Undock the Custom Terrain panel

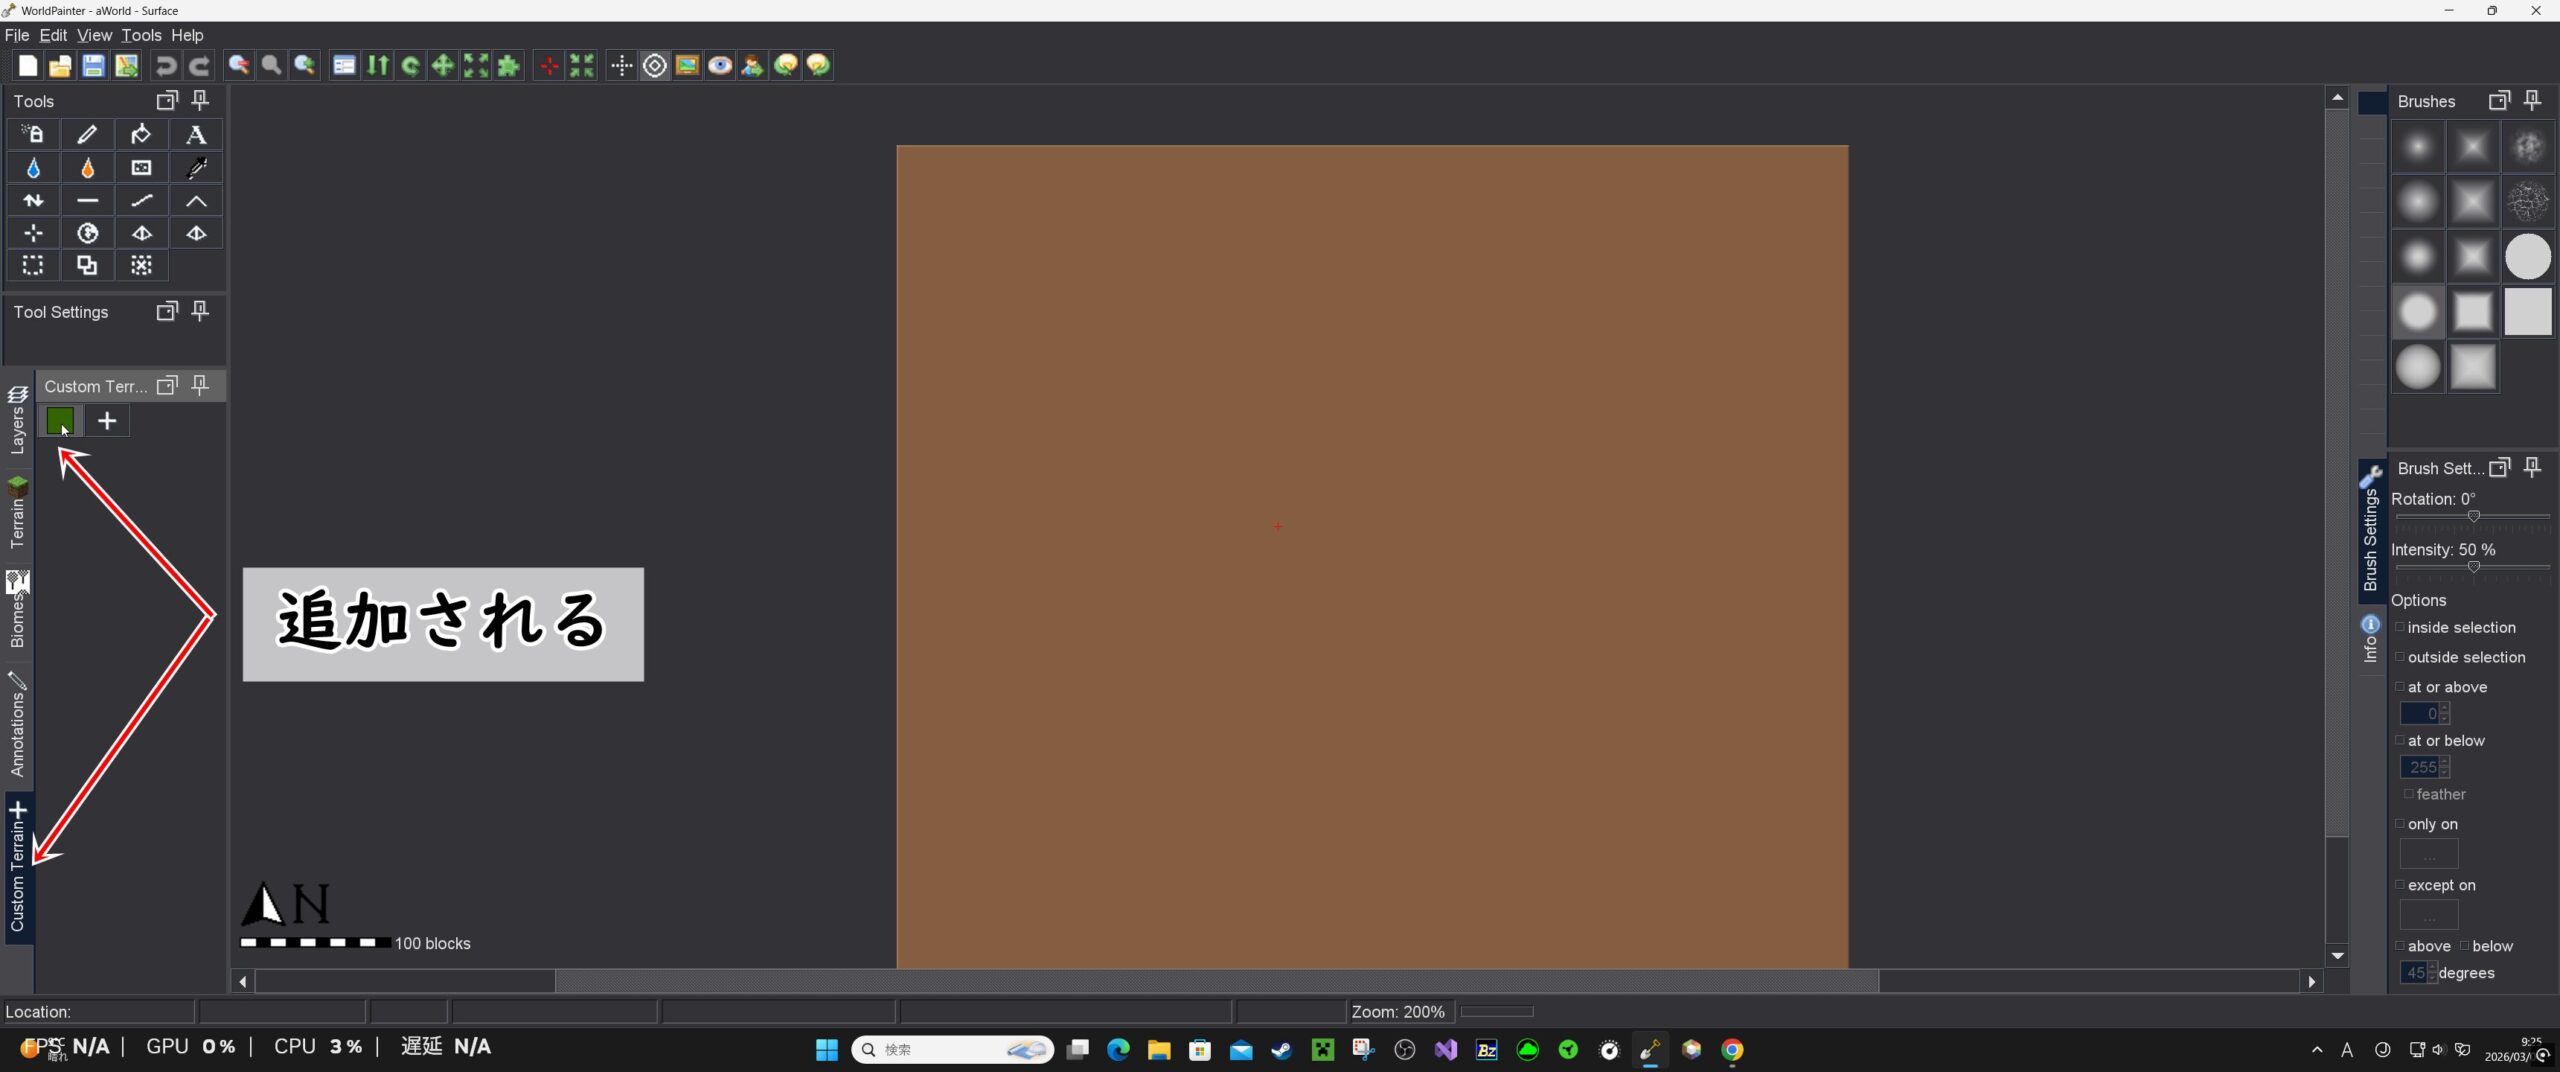[x=167, y=386]
